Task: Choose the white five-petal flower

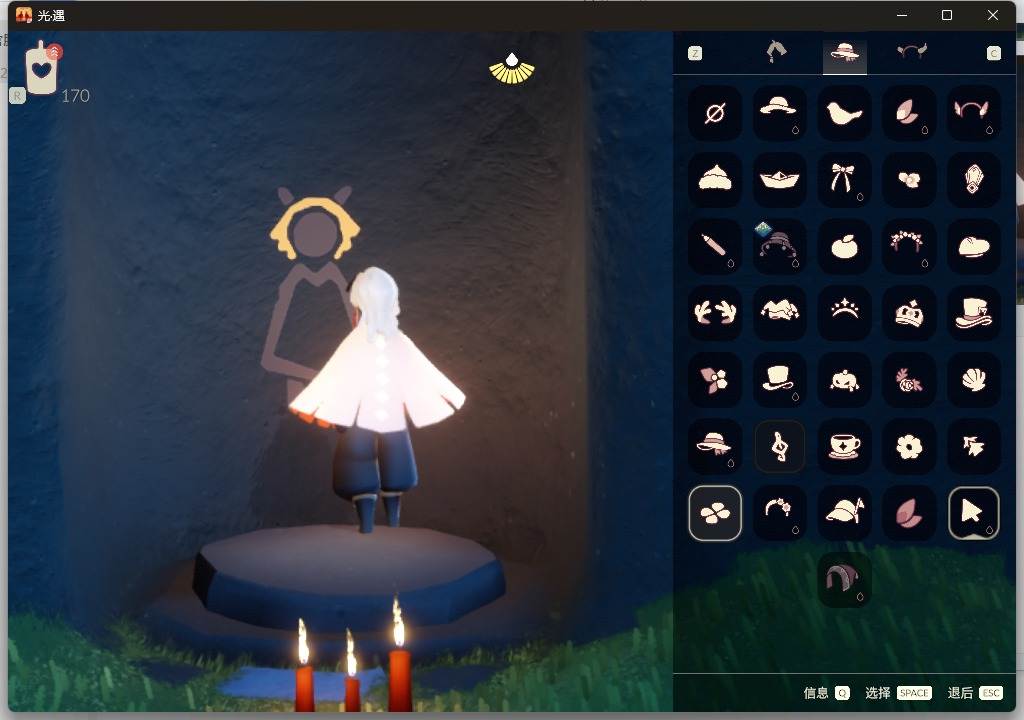Action: [x=908, y=446]
